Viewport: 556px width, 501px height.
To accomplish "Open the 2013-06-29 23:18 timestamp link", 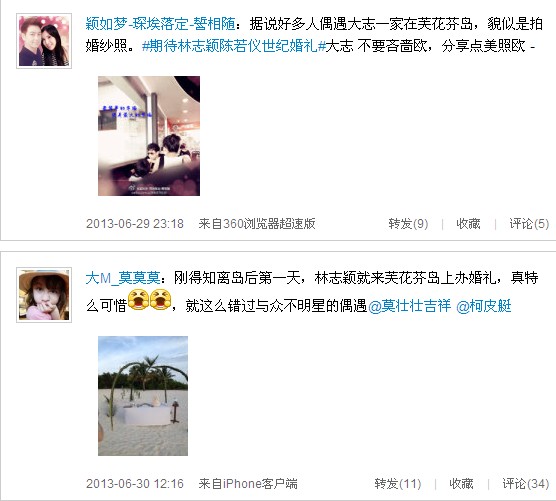I will coord(135,224).
